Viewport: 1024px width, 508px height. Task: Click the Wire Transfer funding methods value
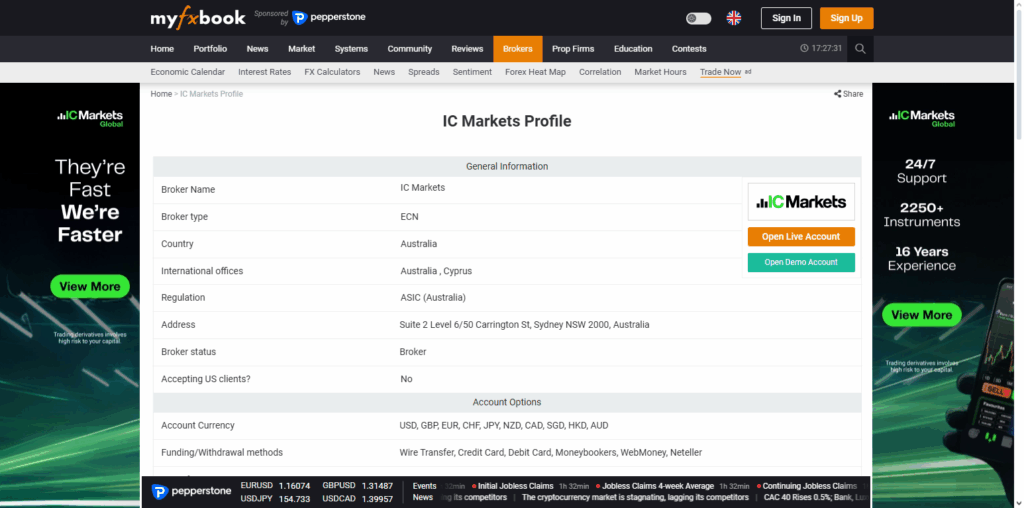551,452
